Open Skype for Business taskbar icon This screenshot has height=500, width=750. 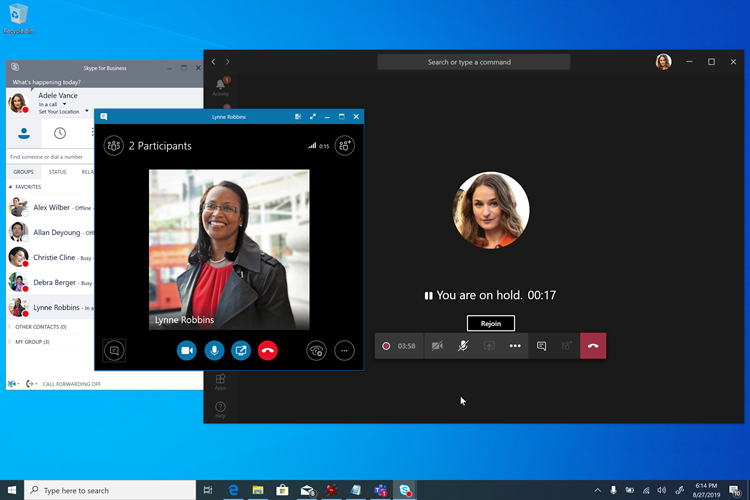[x=405, y=490]
